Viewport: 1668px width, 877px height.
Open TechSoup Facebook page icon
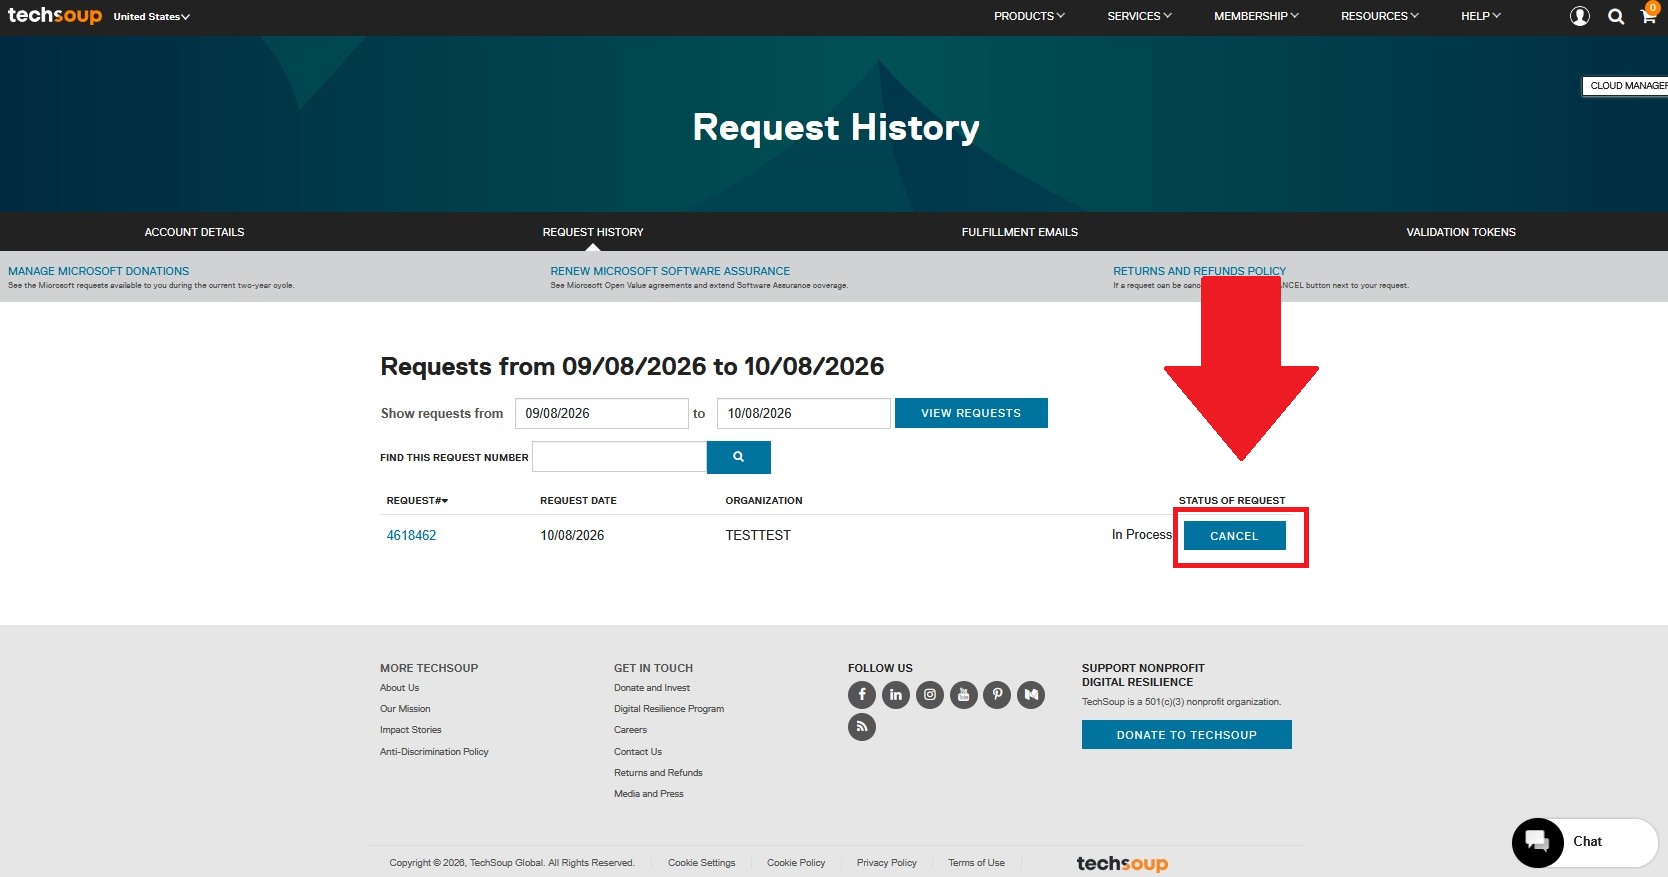(862, 694)
